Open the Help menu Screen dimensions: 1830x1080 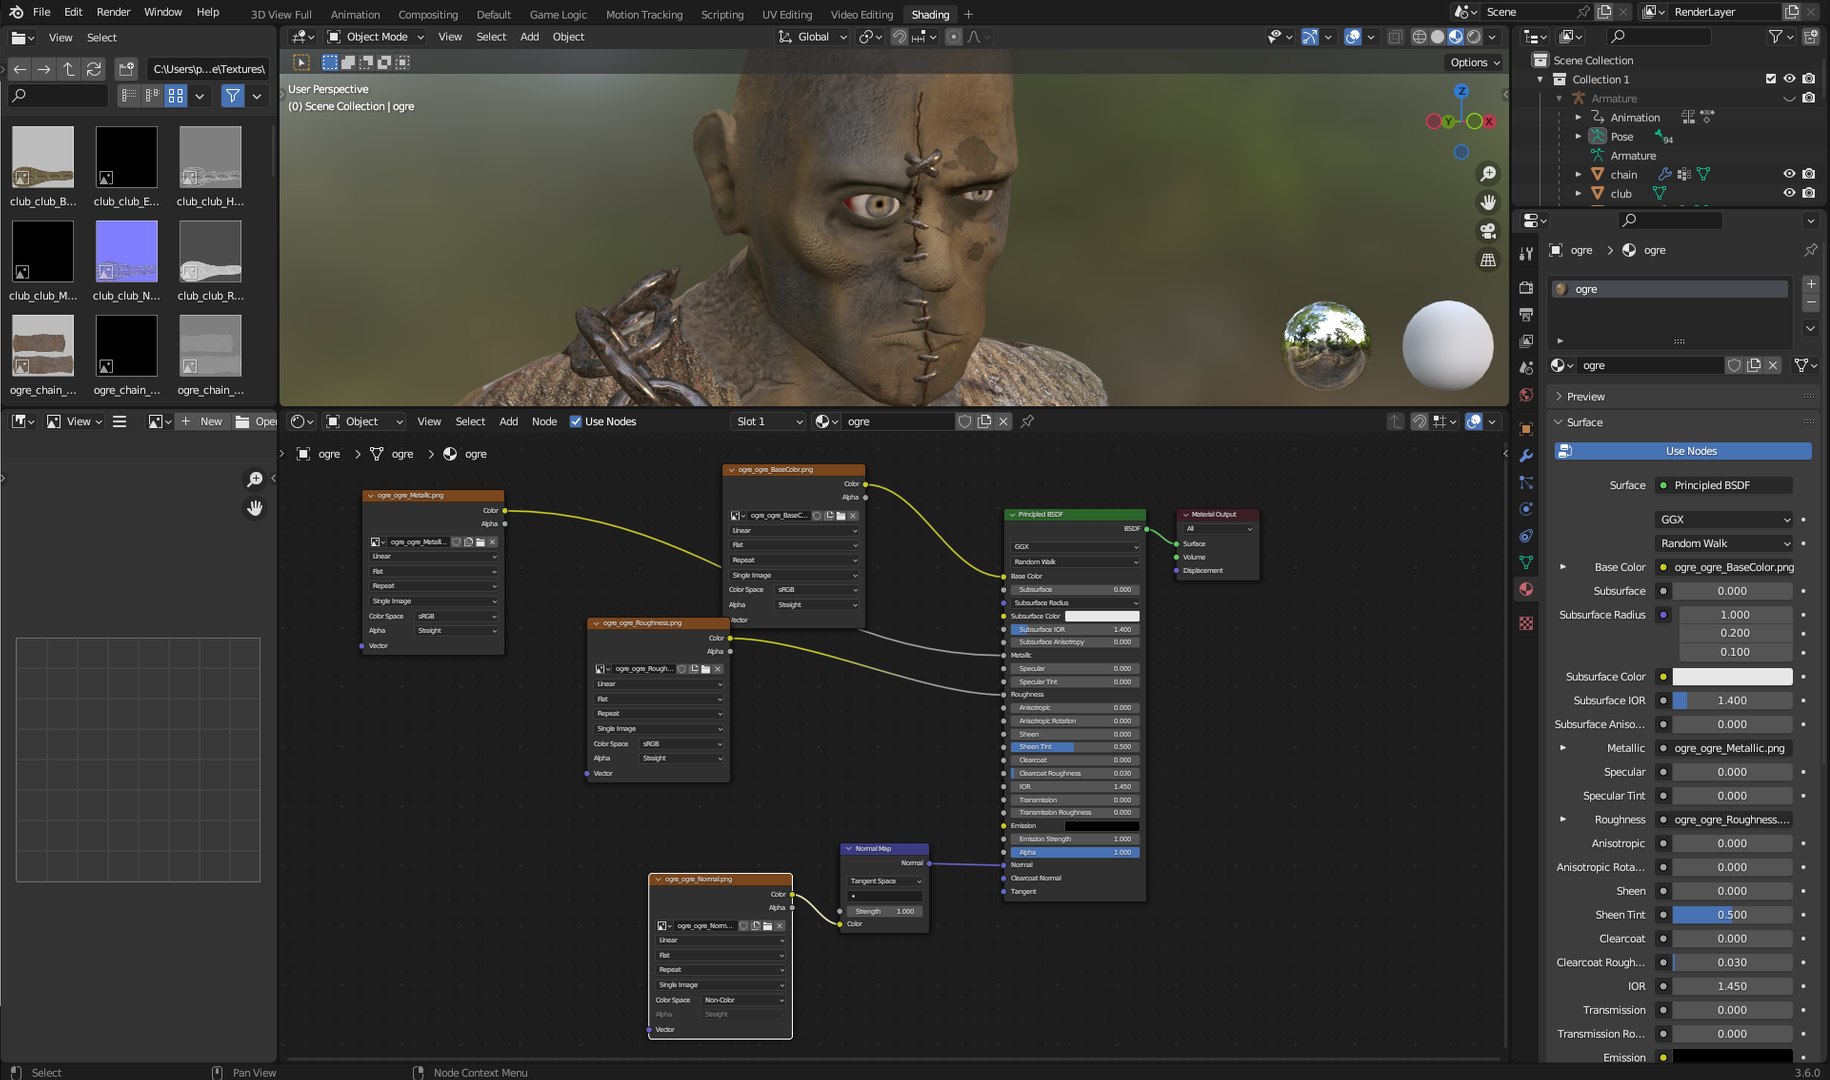coord(208,12)
